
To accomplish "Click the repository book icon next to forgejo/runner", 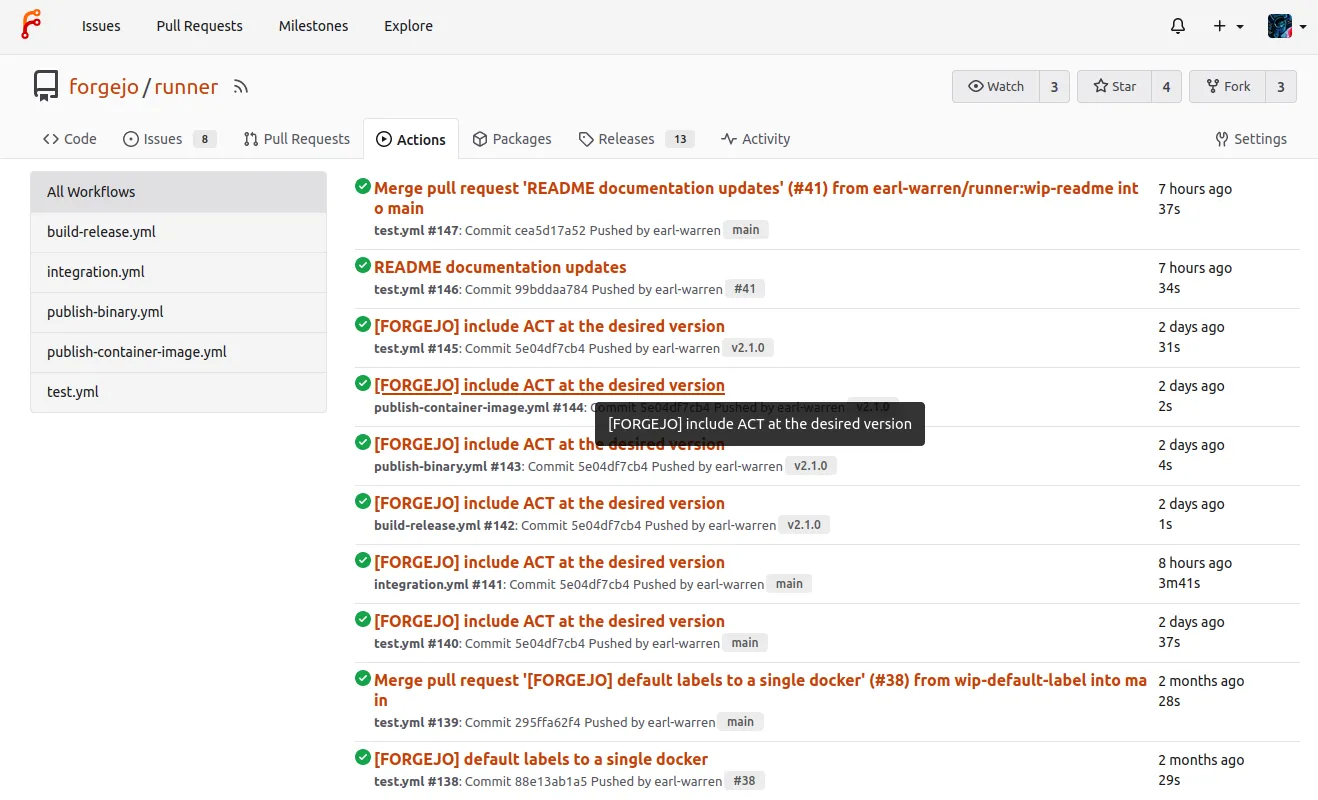I will point(45,86).
